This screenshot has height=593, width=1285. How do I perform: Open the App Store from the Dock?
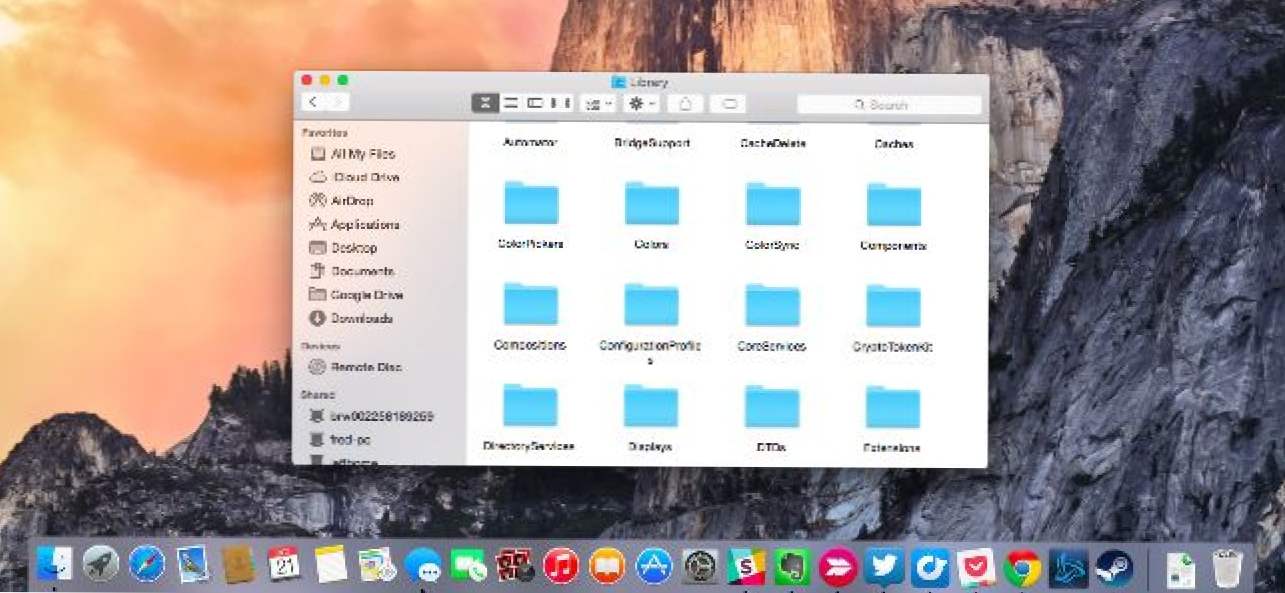pyautogui.click(x=654, y=567)
